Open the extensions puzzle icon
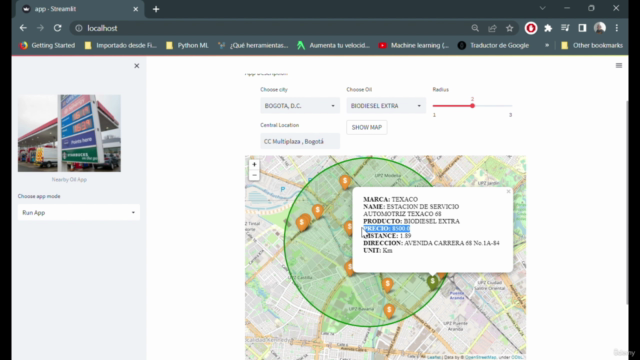The height and width of the screenshot is (360, 640). [x=548, y=28]
